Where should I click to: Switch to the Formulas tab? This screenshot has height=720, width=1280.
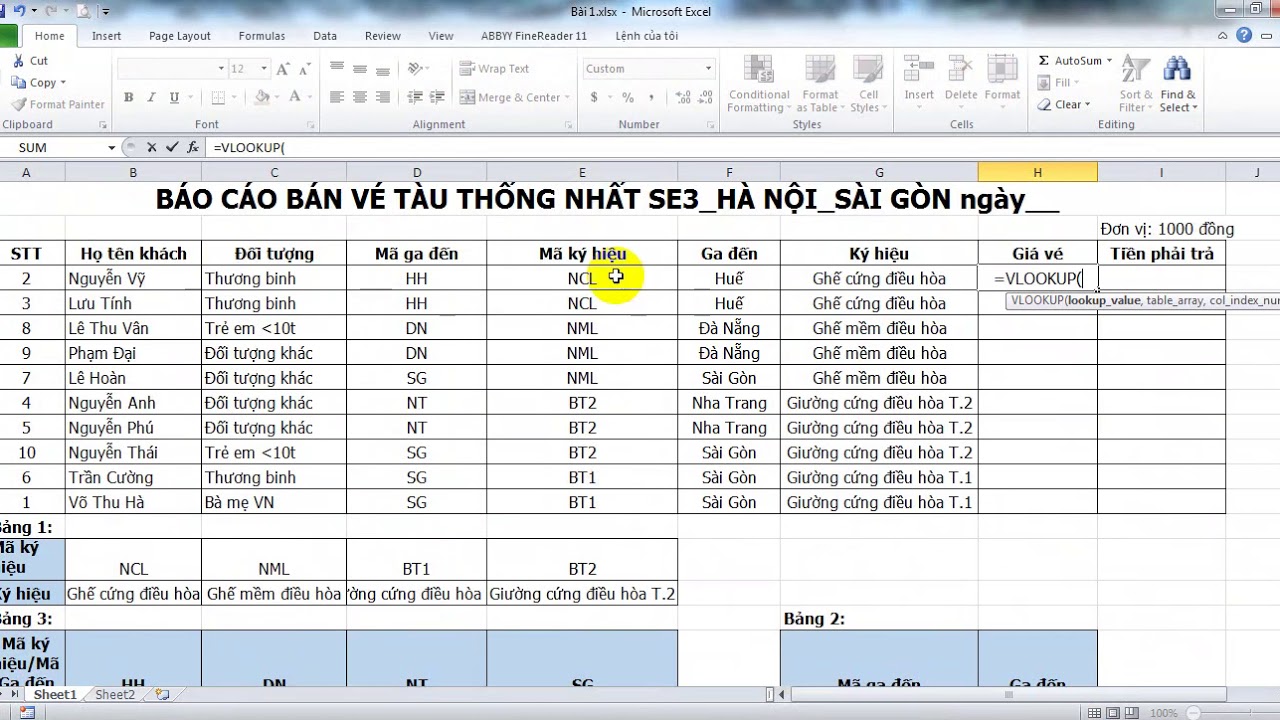click(x=262, y=36)
